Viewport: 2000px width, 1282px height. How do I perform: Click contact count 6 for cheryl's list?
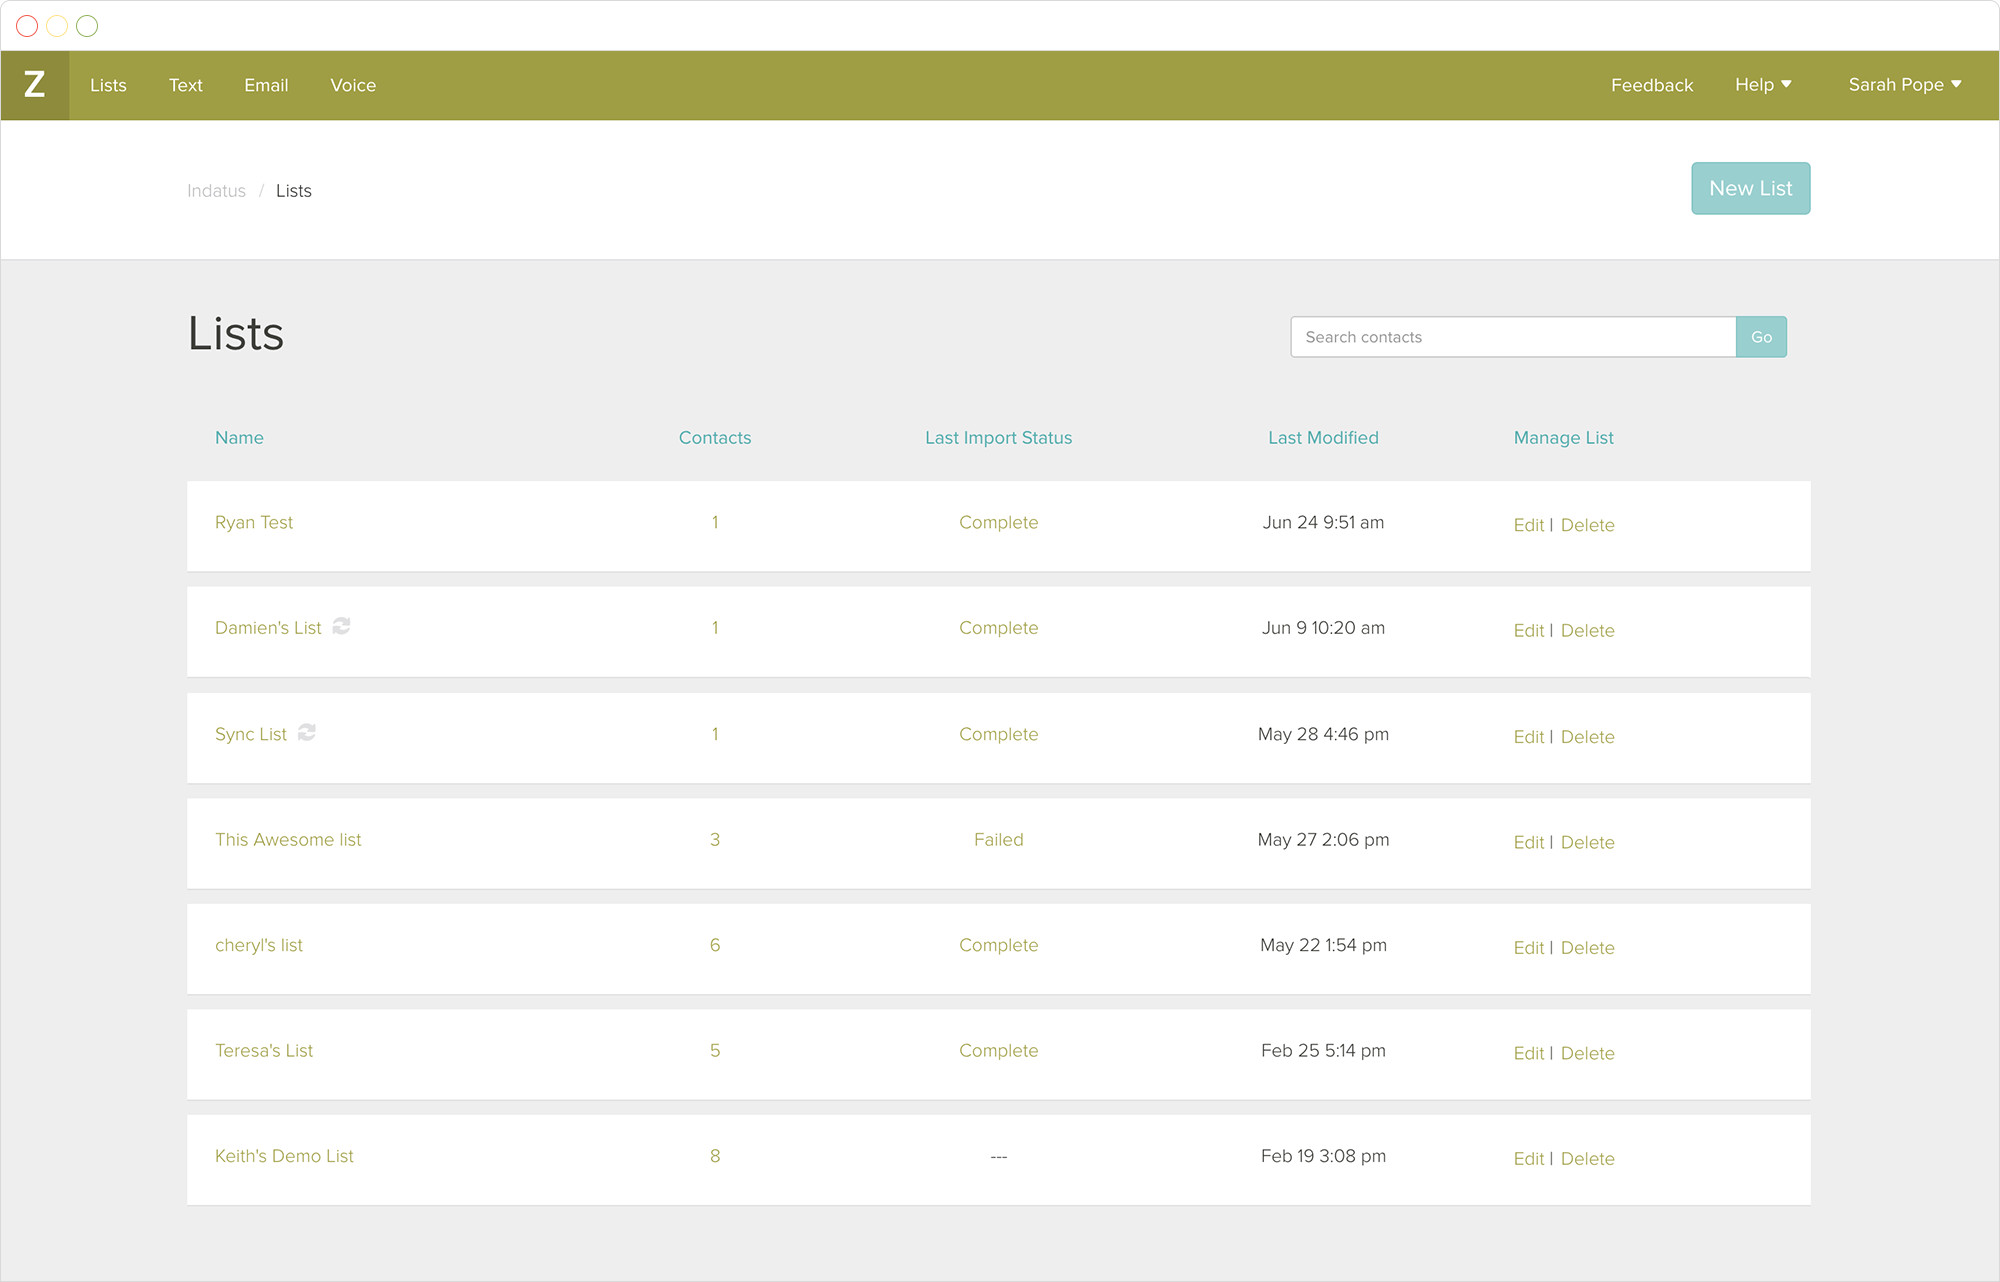(715, 945)
